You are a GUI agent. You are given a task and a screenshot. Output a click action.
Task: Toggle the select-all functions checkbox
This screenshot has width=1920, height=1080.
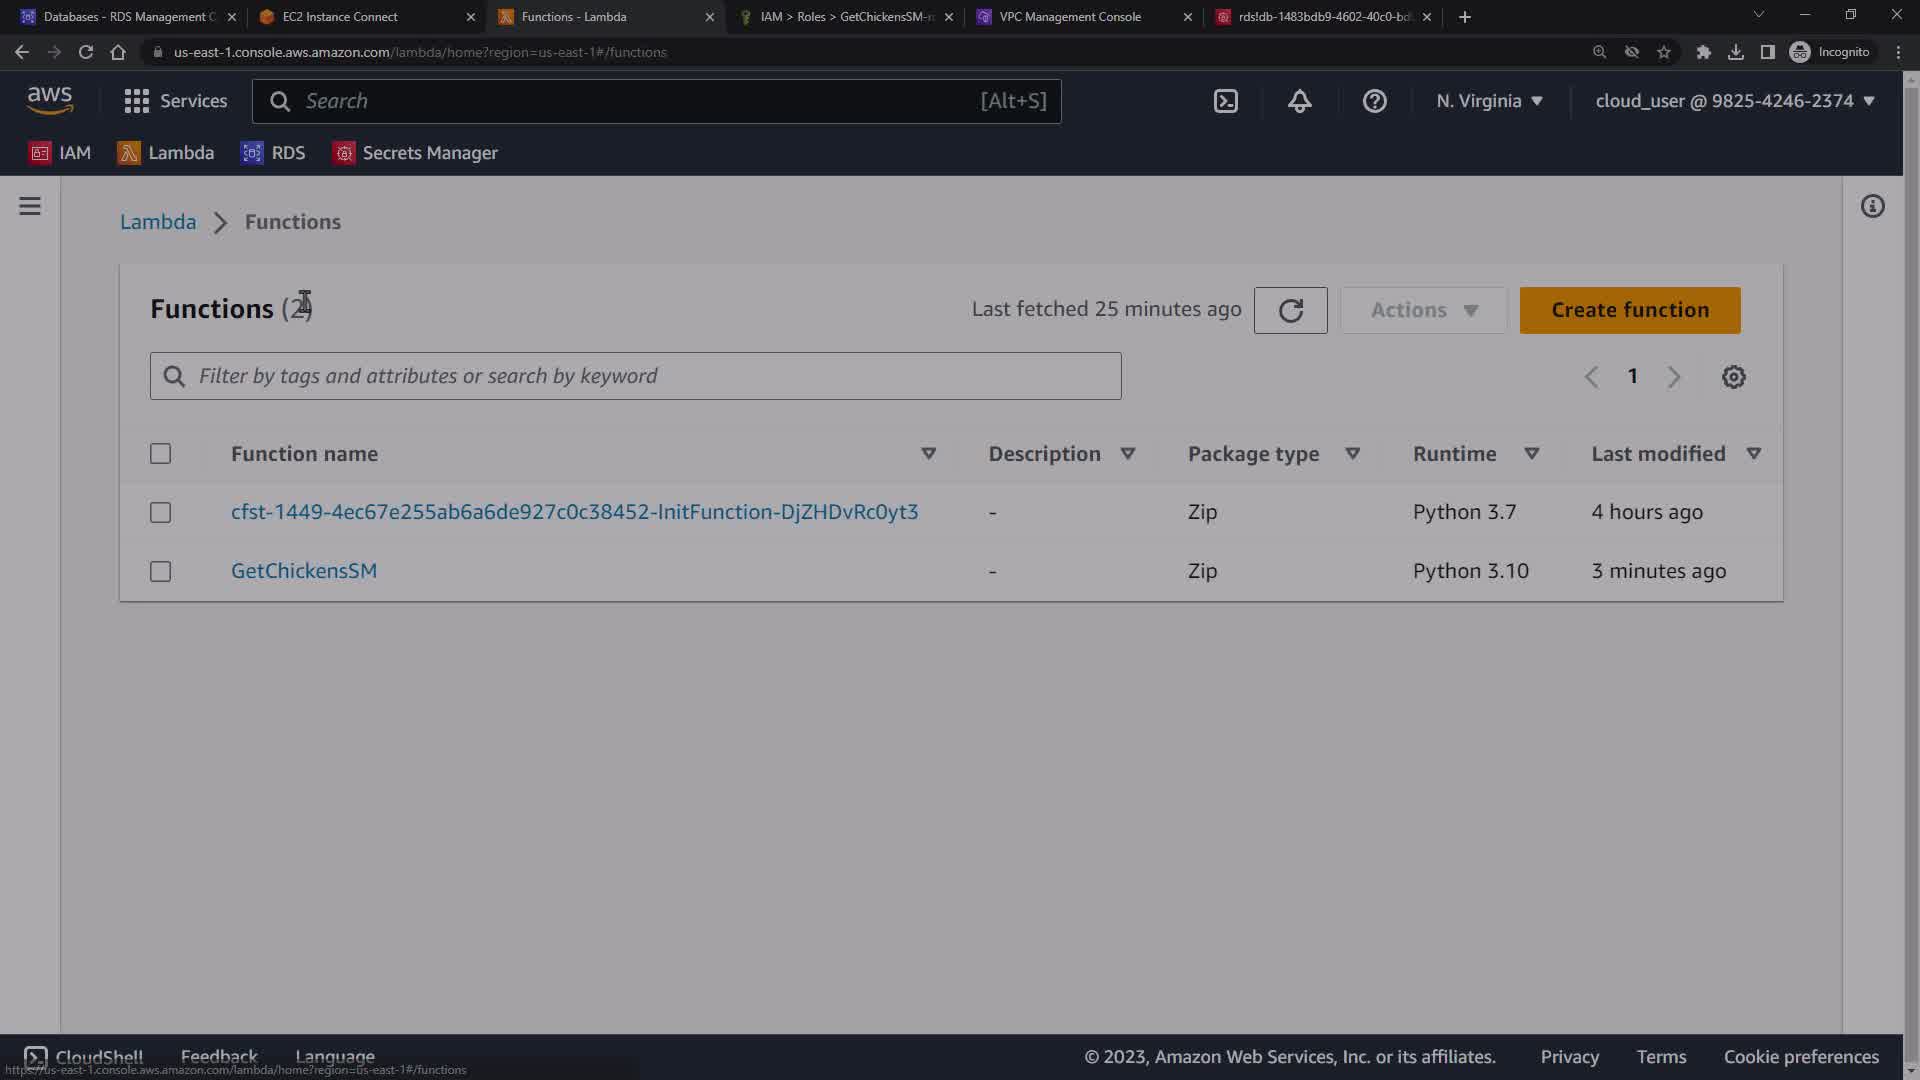[160, 454]
